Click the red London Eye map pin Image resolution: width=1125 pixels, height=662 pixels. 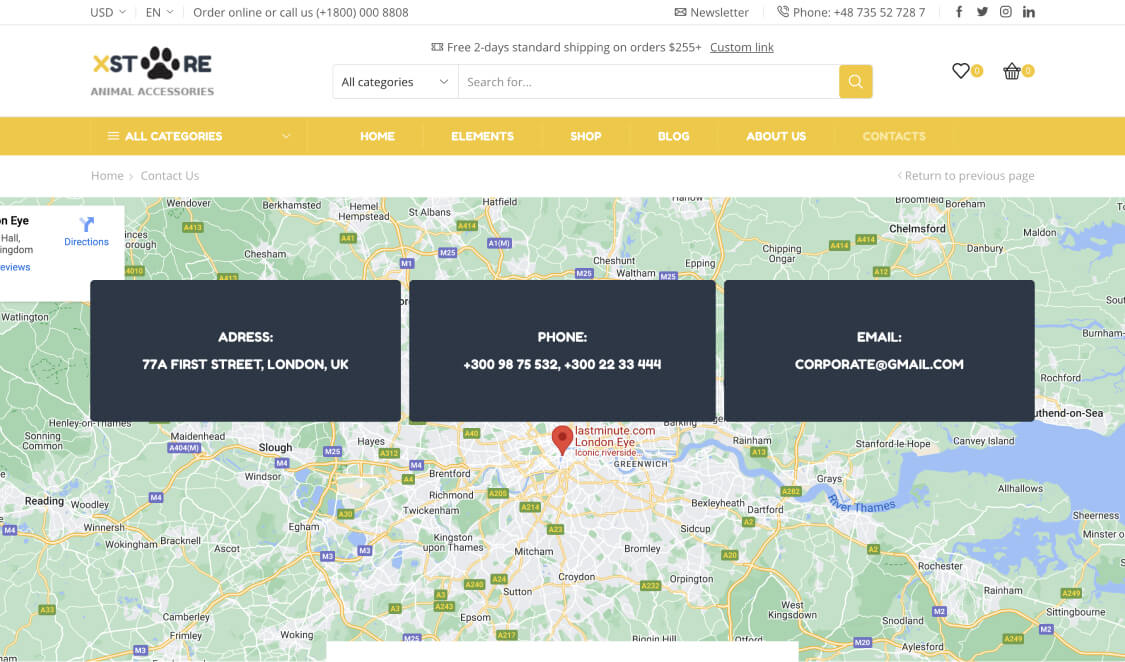[x=563, y=439]
